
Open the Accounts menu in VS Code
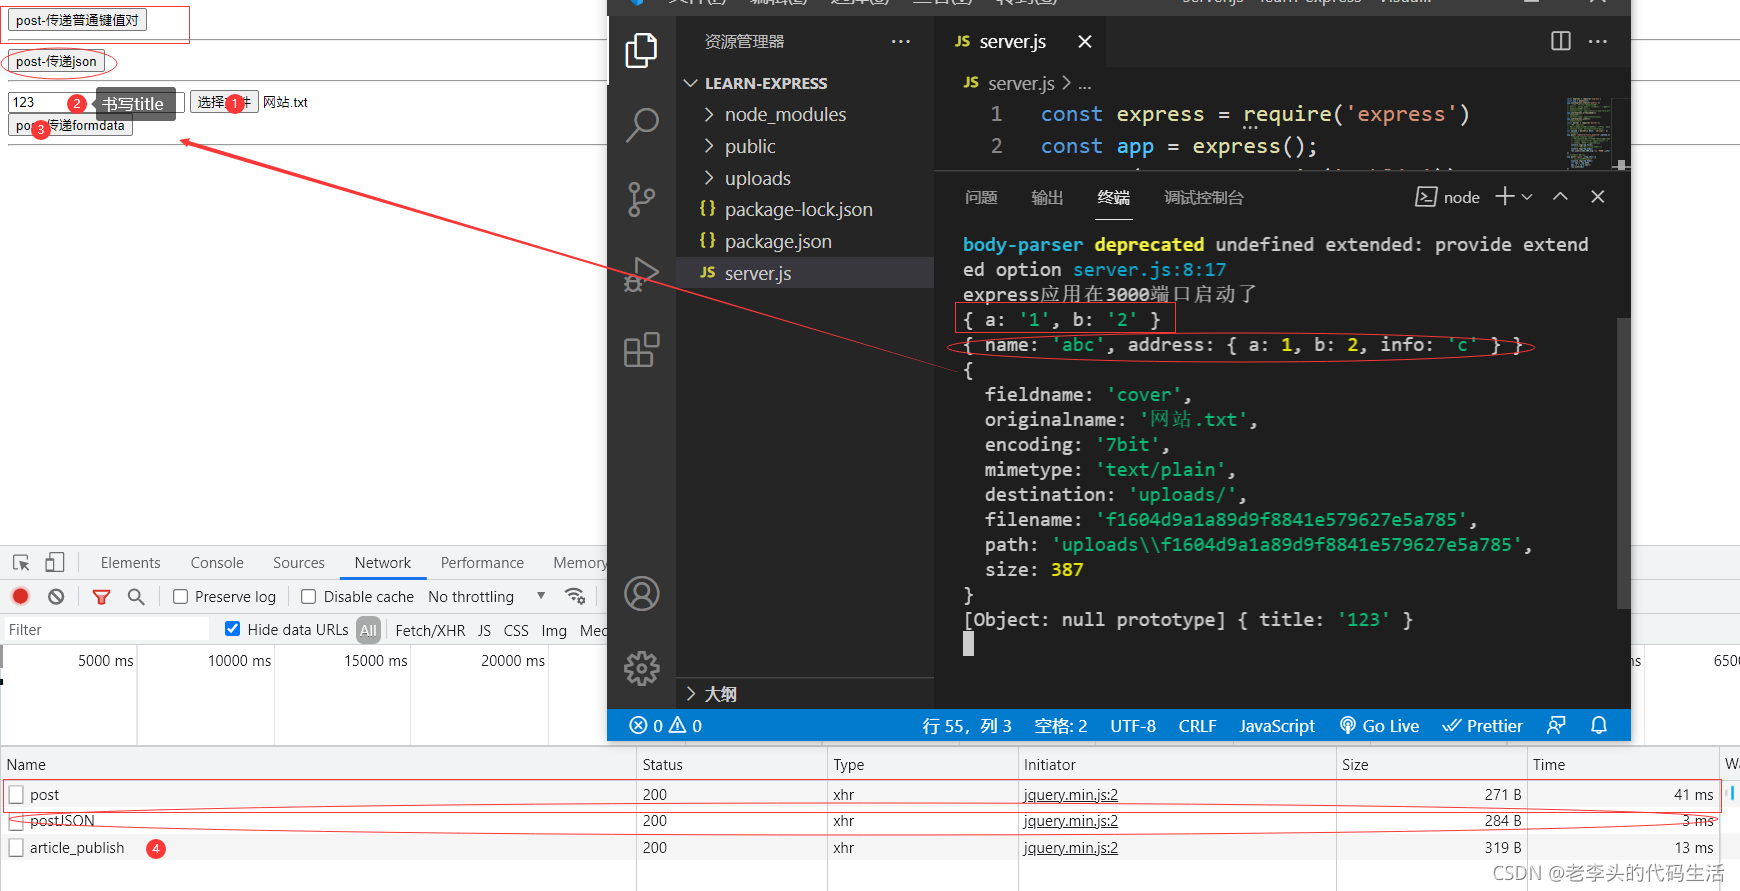(641, 593)
